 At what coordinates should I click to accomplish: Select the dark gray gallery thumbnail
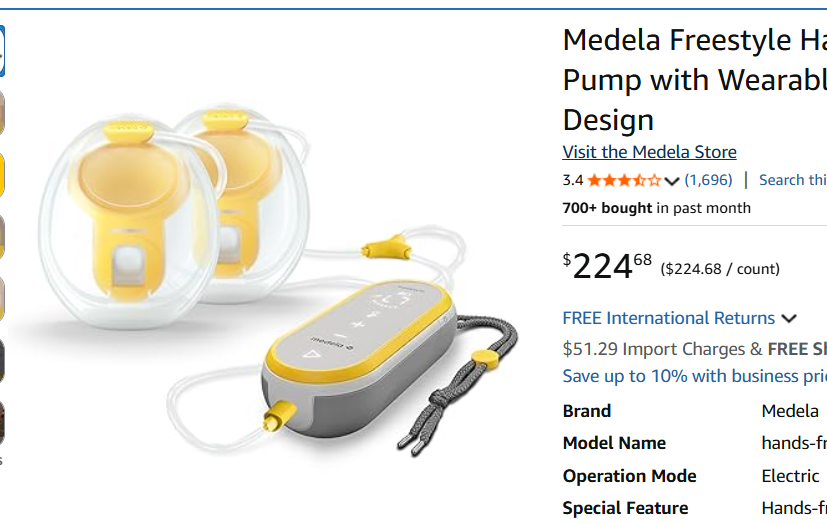click(2, 361)
